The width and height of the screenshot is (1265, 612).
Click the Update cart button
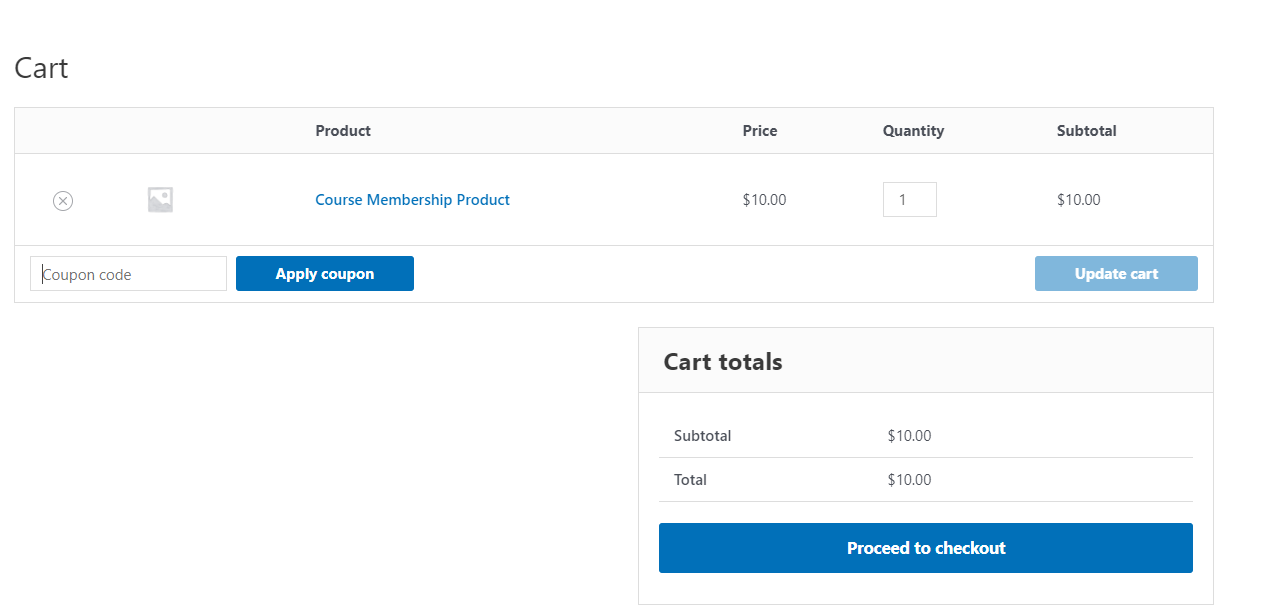point(1116,274)
